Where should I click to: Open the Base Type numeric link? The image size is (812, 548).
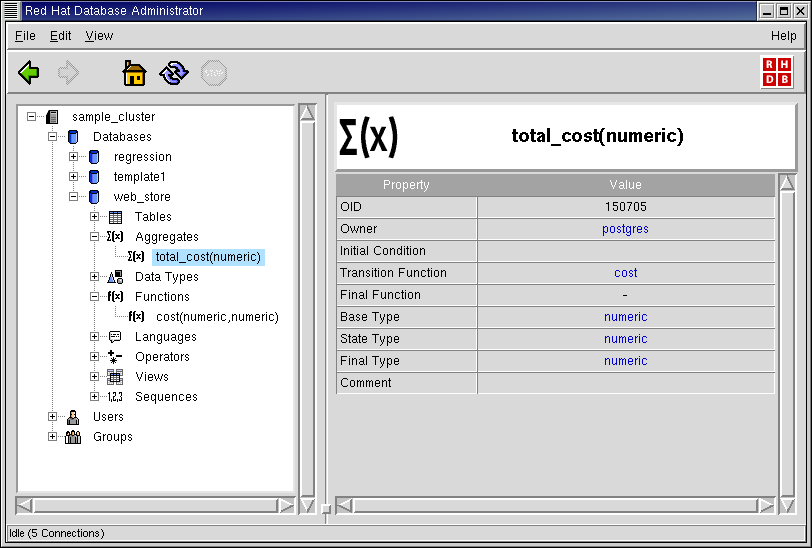point(626,317)
